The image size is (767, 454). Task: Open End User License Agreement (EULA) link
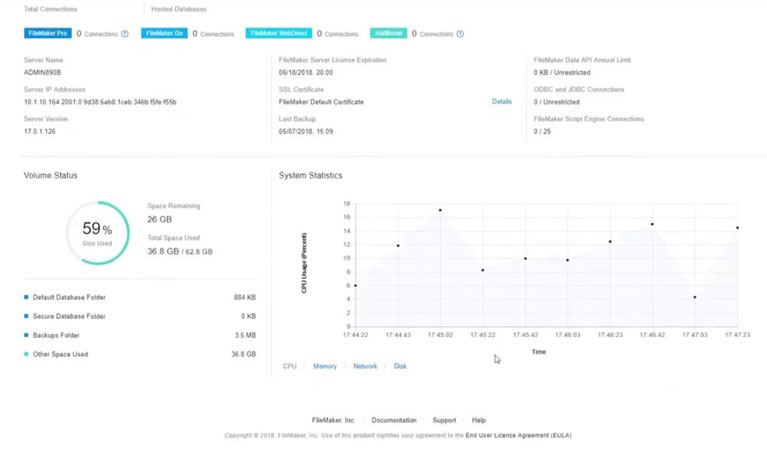[x=519, y=435]
